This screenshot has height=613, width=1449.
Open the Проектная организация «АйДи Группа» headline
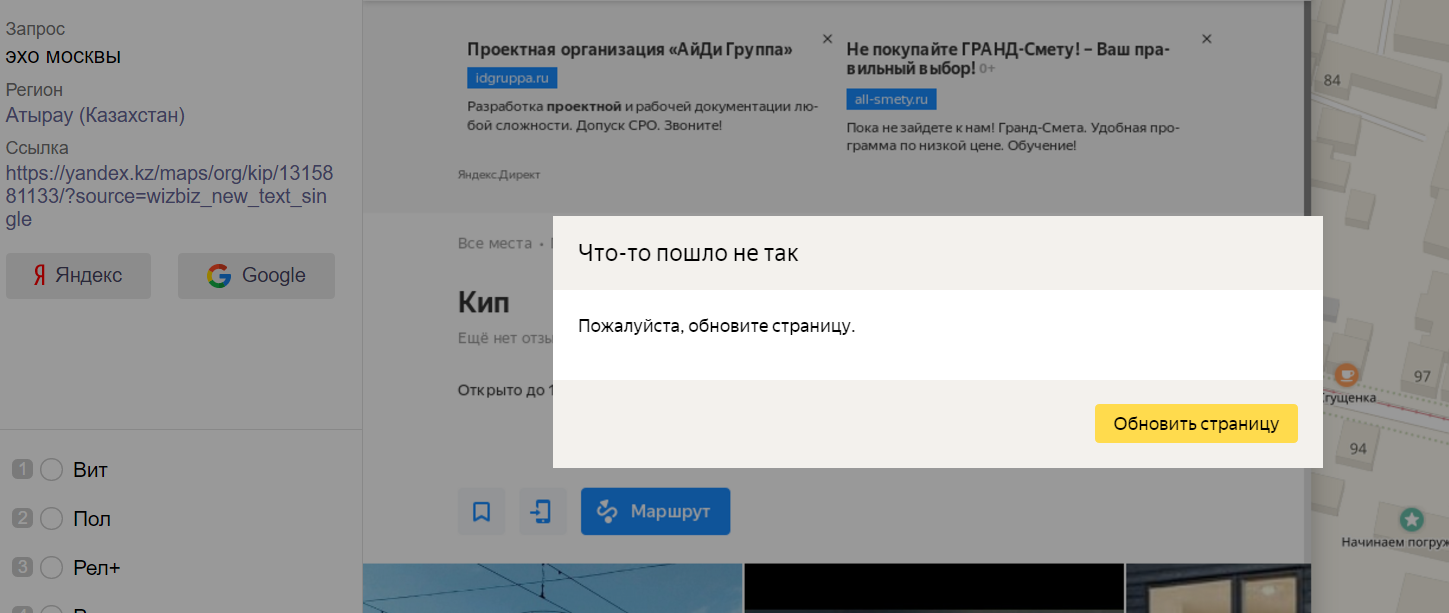pyautogui.click(x=630, y=49)
